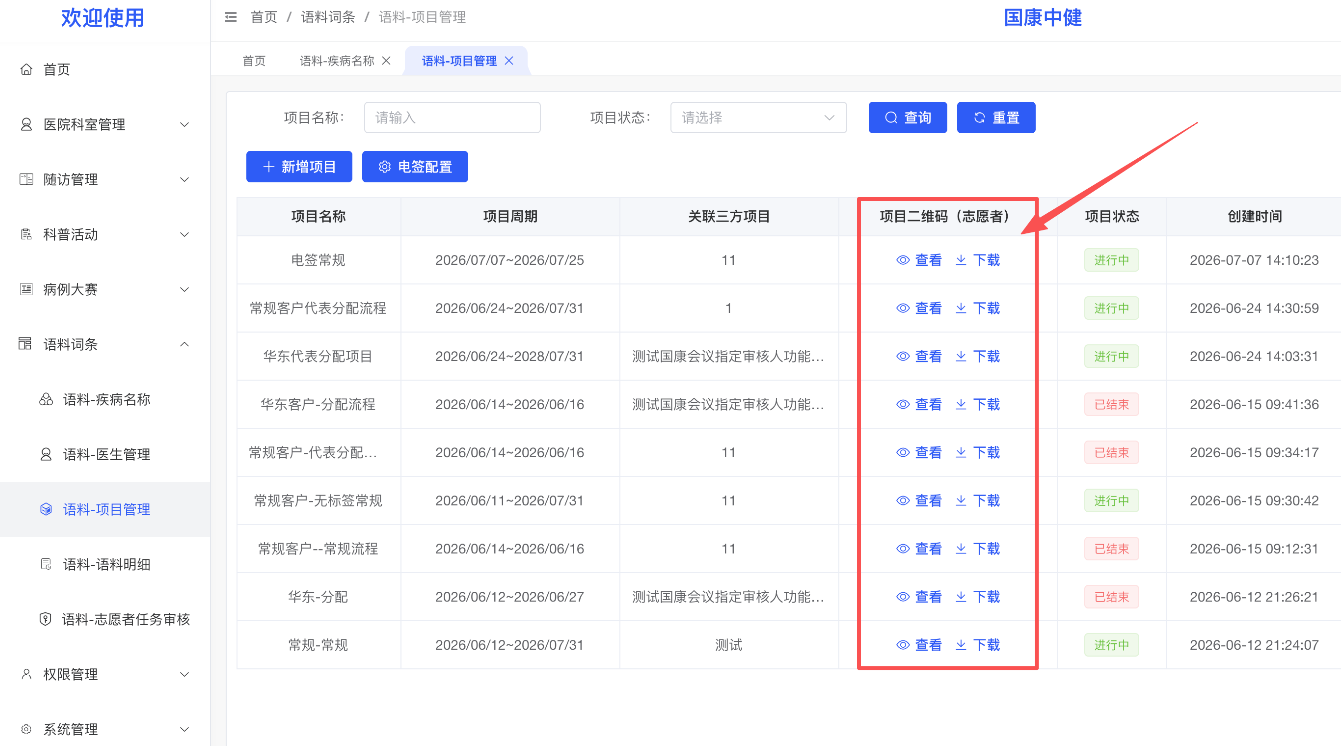Click the 语料-语料明细 document icon
This screenshot has width=1341, height=746.
point(46,564)
